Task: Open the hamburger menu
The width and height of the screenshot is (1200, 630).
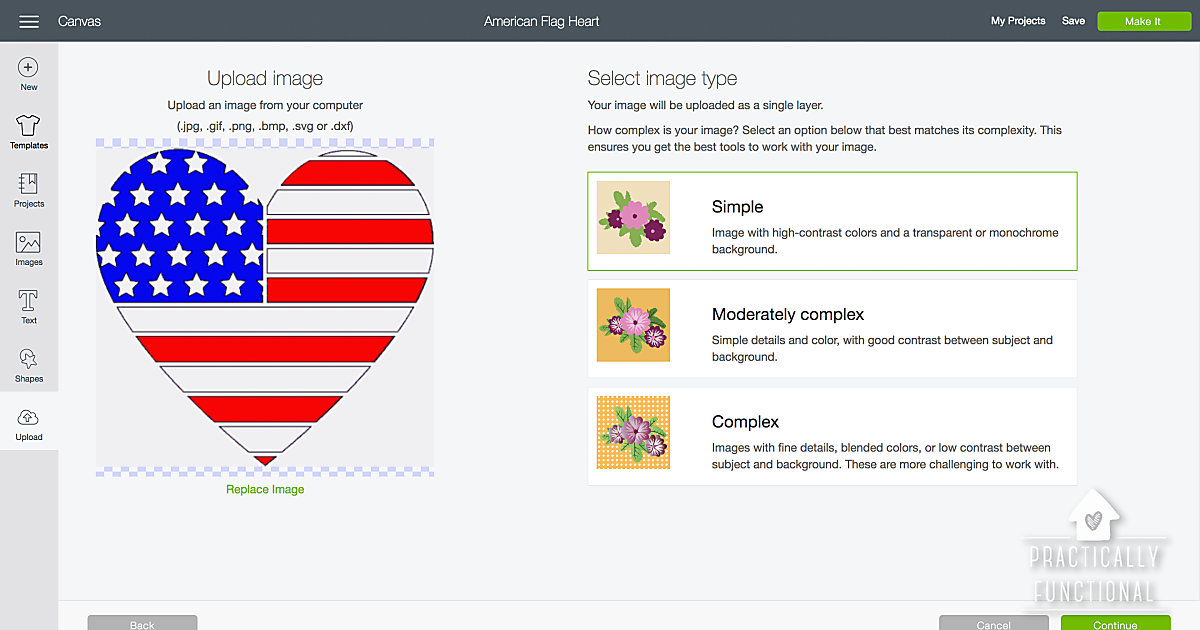Action: pos(29,20)
